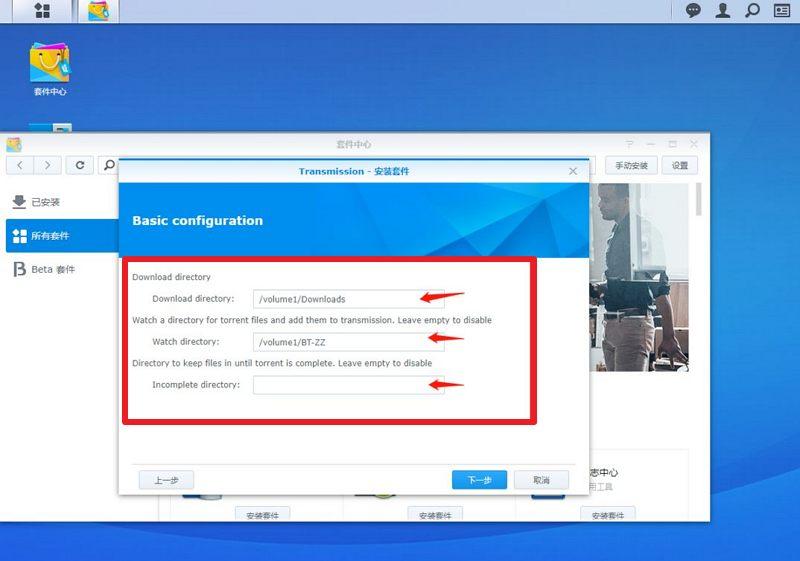Screen dimensions: 800x561
Task: Switch to Package Center taskbar icon
Action: (x=98, y=11)
